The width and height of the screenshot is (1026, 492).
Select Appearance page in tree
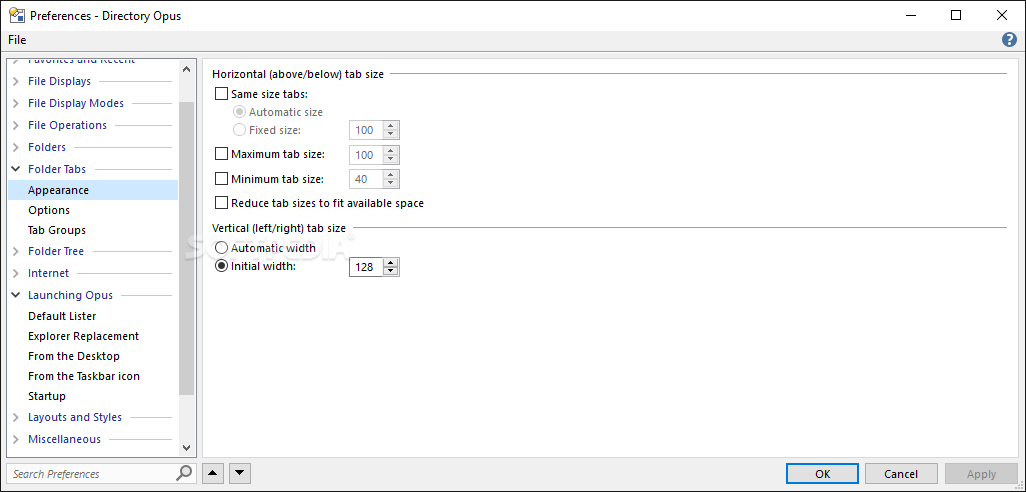[x=93, y=190]
